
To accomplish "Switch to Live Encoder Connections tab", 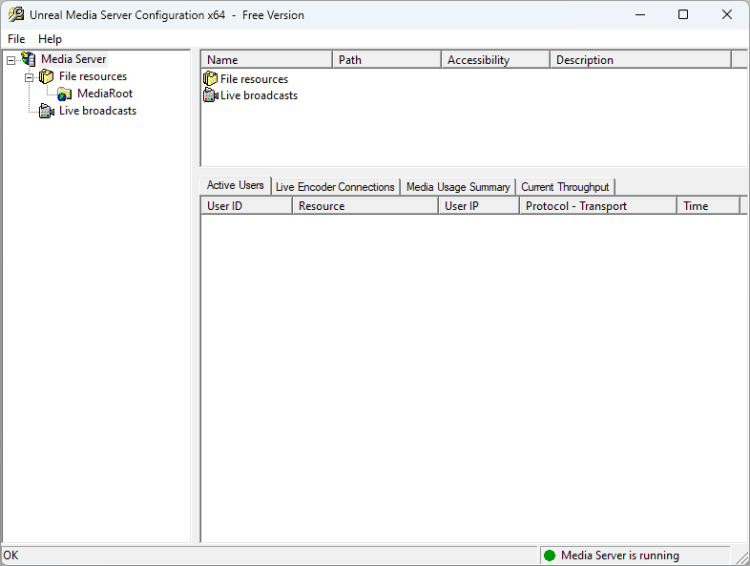I will [335, 187].
